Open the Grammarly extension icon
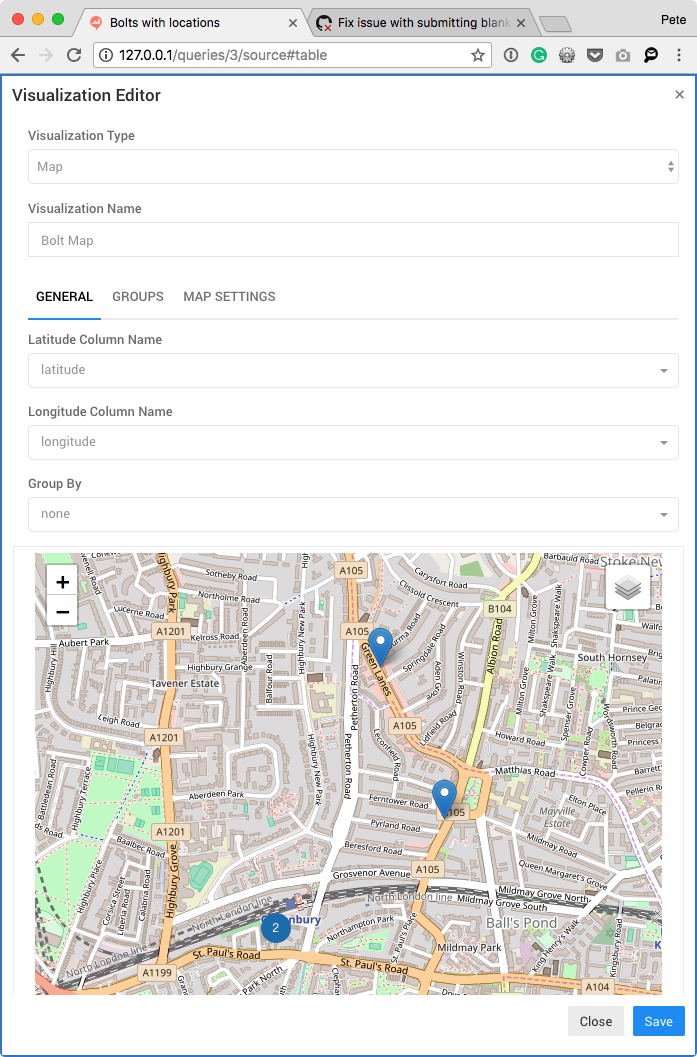Screen dimensions: 697x1057 pyautogui.click(x=539, y=55)
